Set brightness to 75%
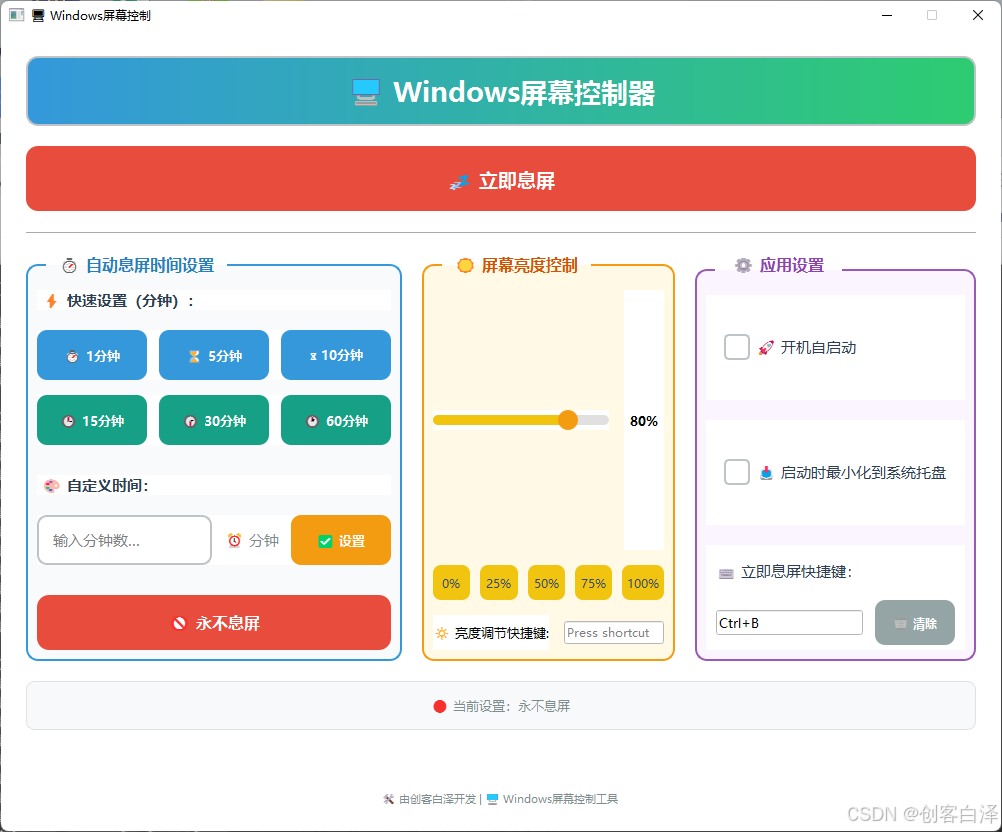 click(x=593, y=583)
